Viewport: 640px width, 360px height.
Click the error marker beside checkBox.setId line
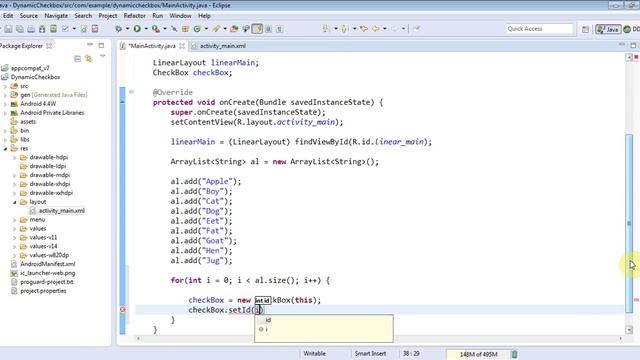pyautogui.click(x=122, y=310)
